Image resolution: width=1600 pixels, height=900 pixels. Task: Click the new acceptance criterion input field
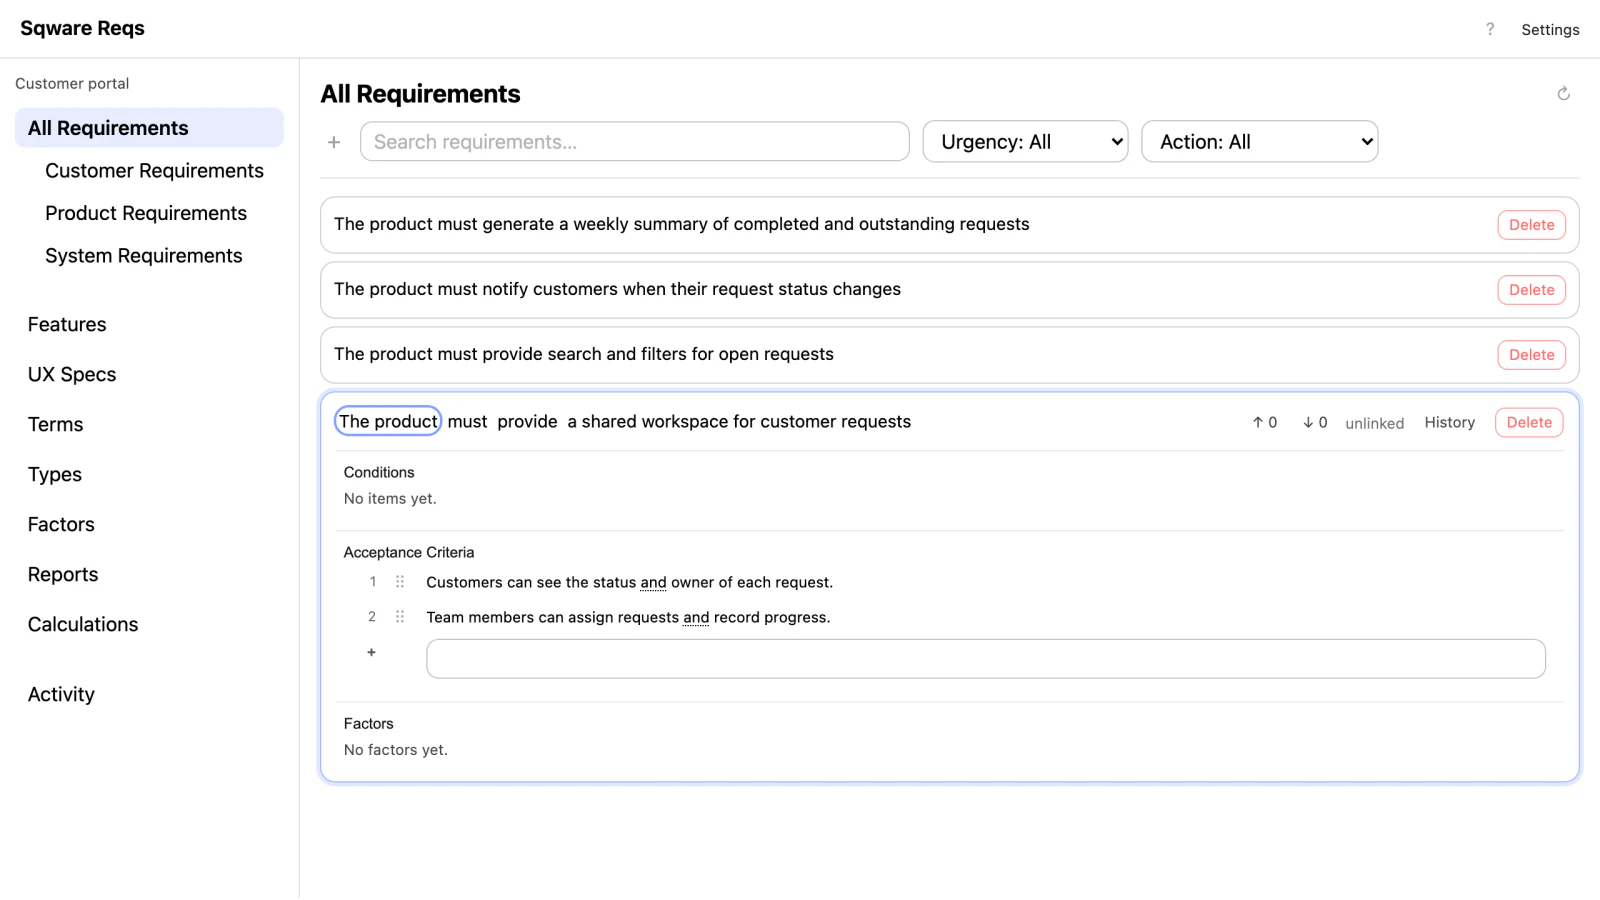986,659
